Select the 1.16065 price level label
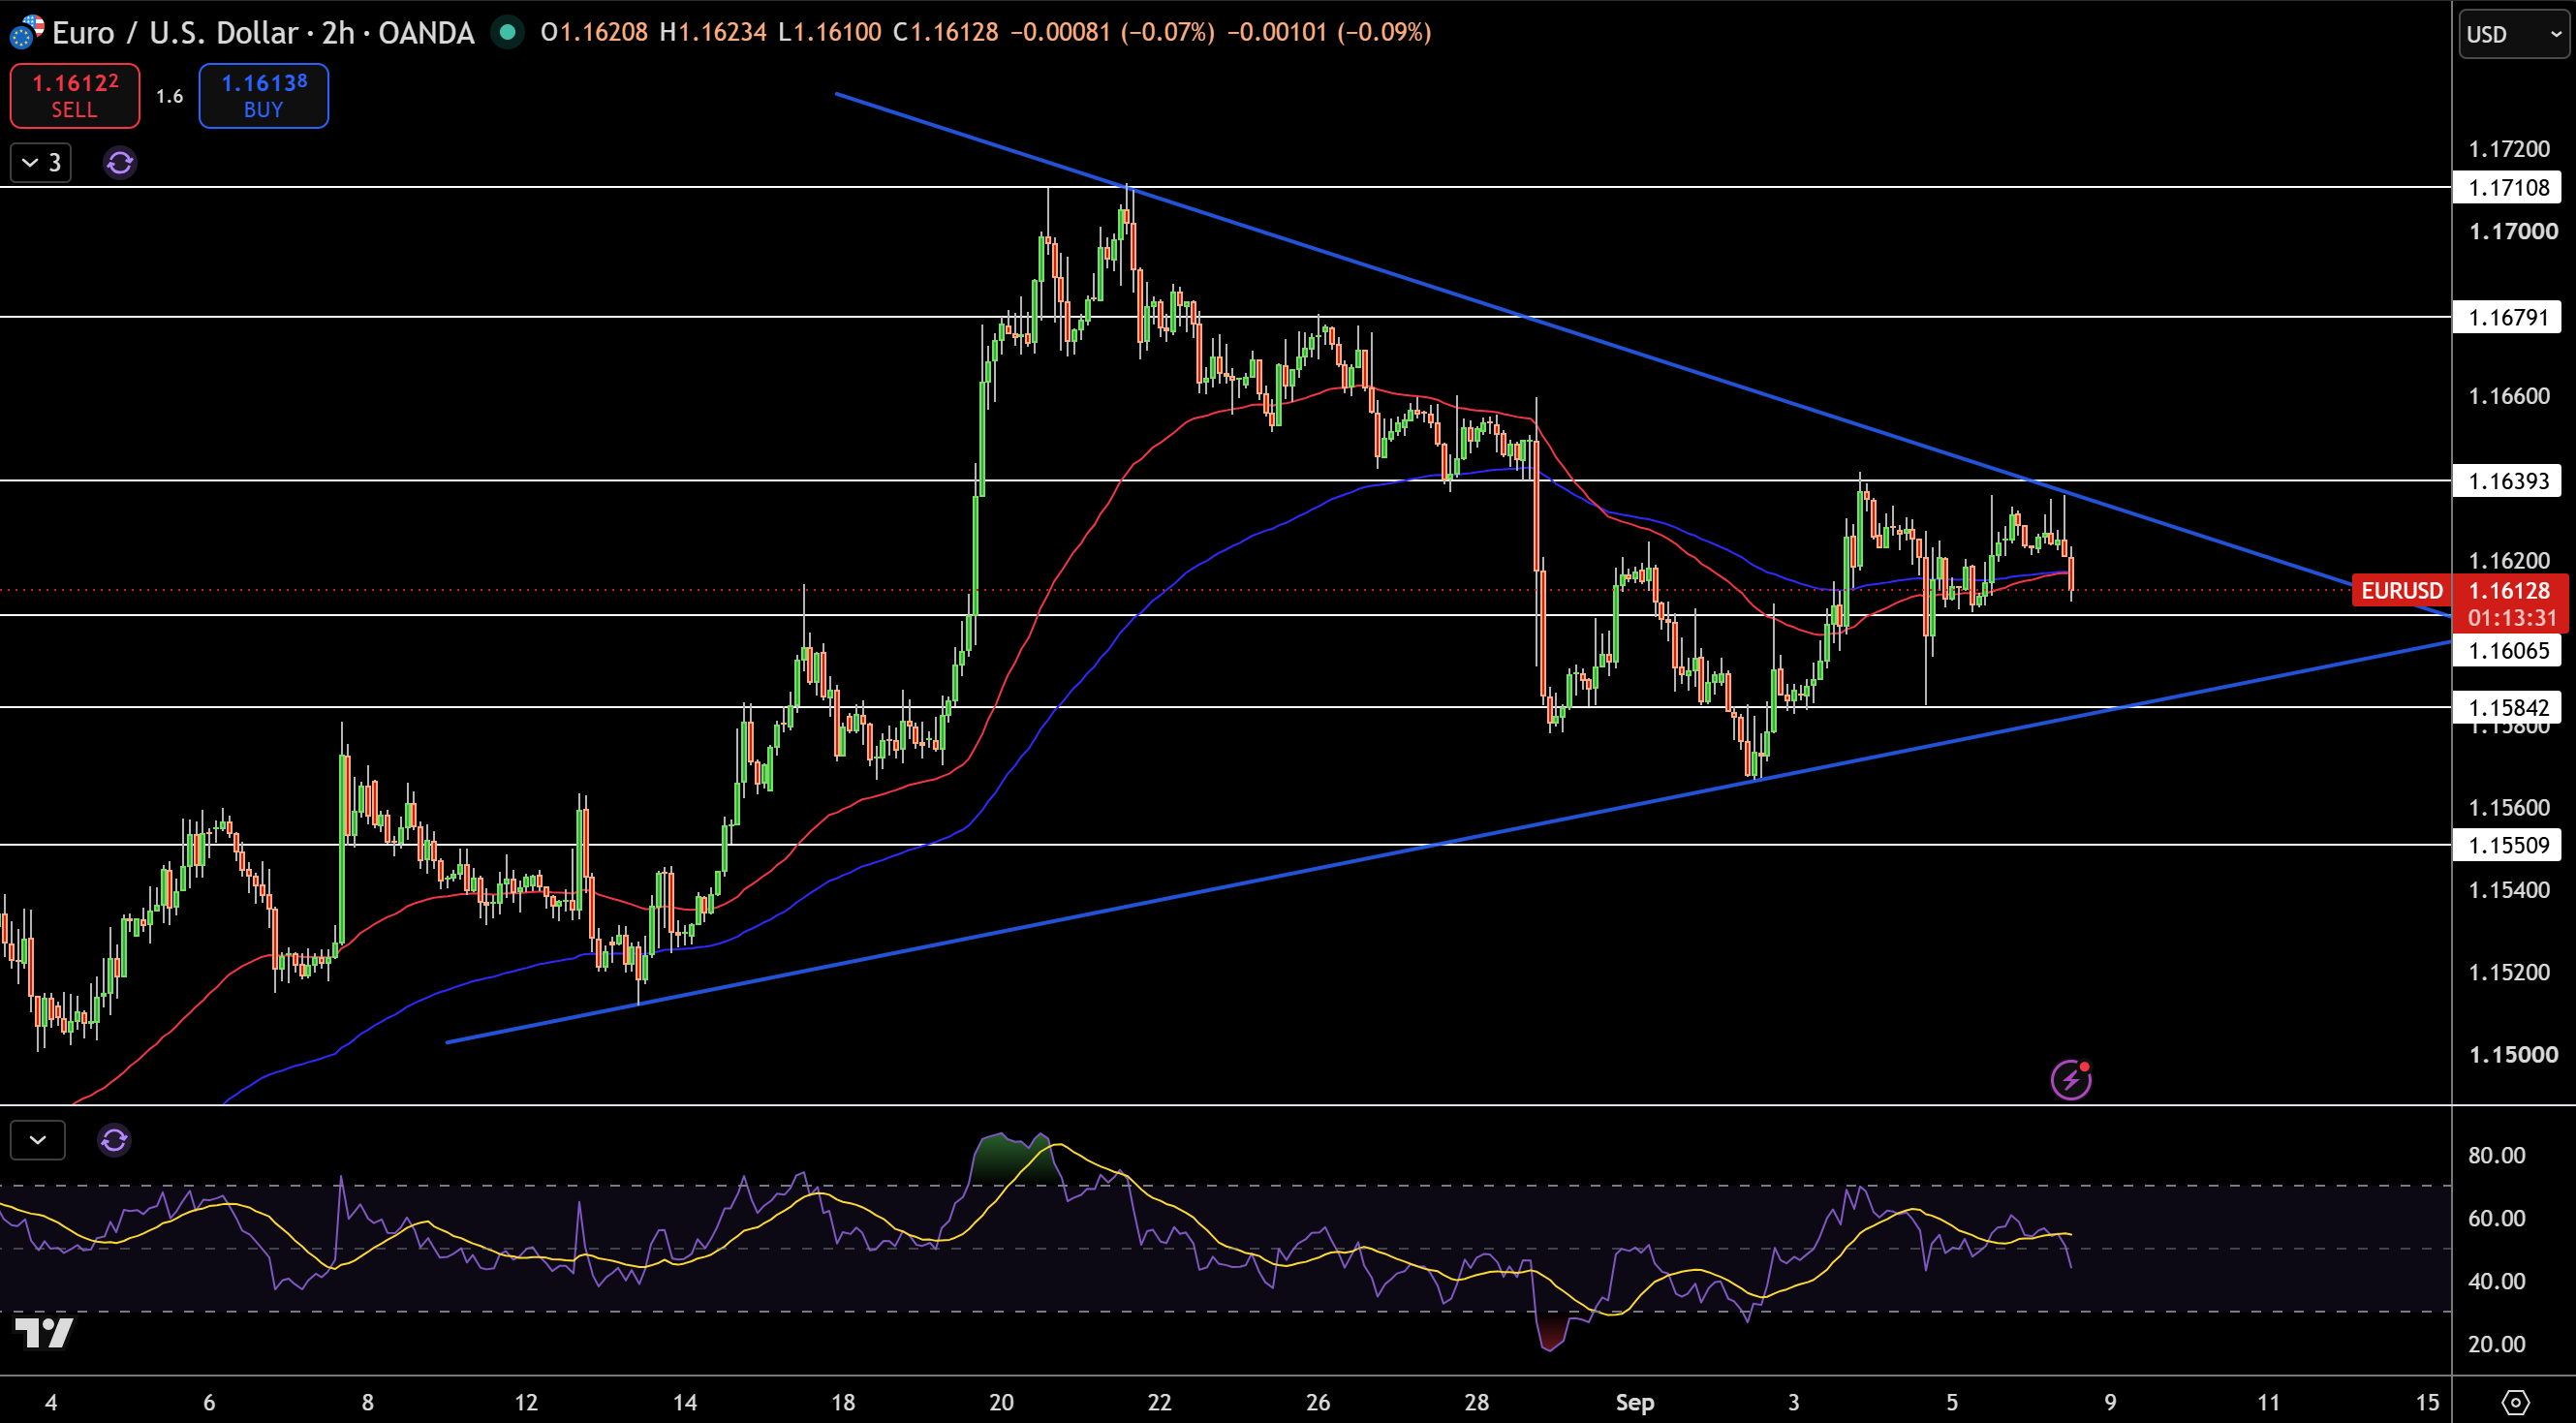The image size is (2576, 1423). point(2508,650)
